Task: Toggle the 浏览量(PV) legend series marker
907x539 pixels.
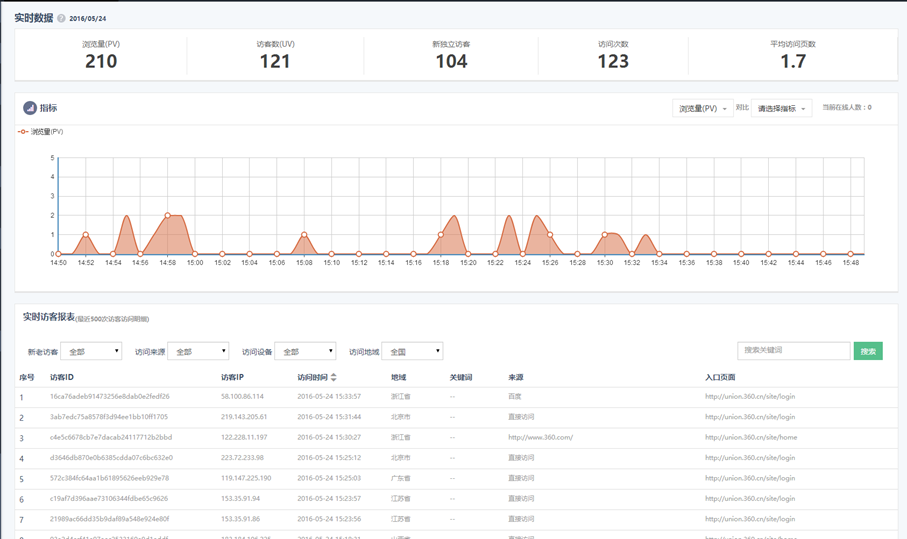Action: [x=23, y=132]
